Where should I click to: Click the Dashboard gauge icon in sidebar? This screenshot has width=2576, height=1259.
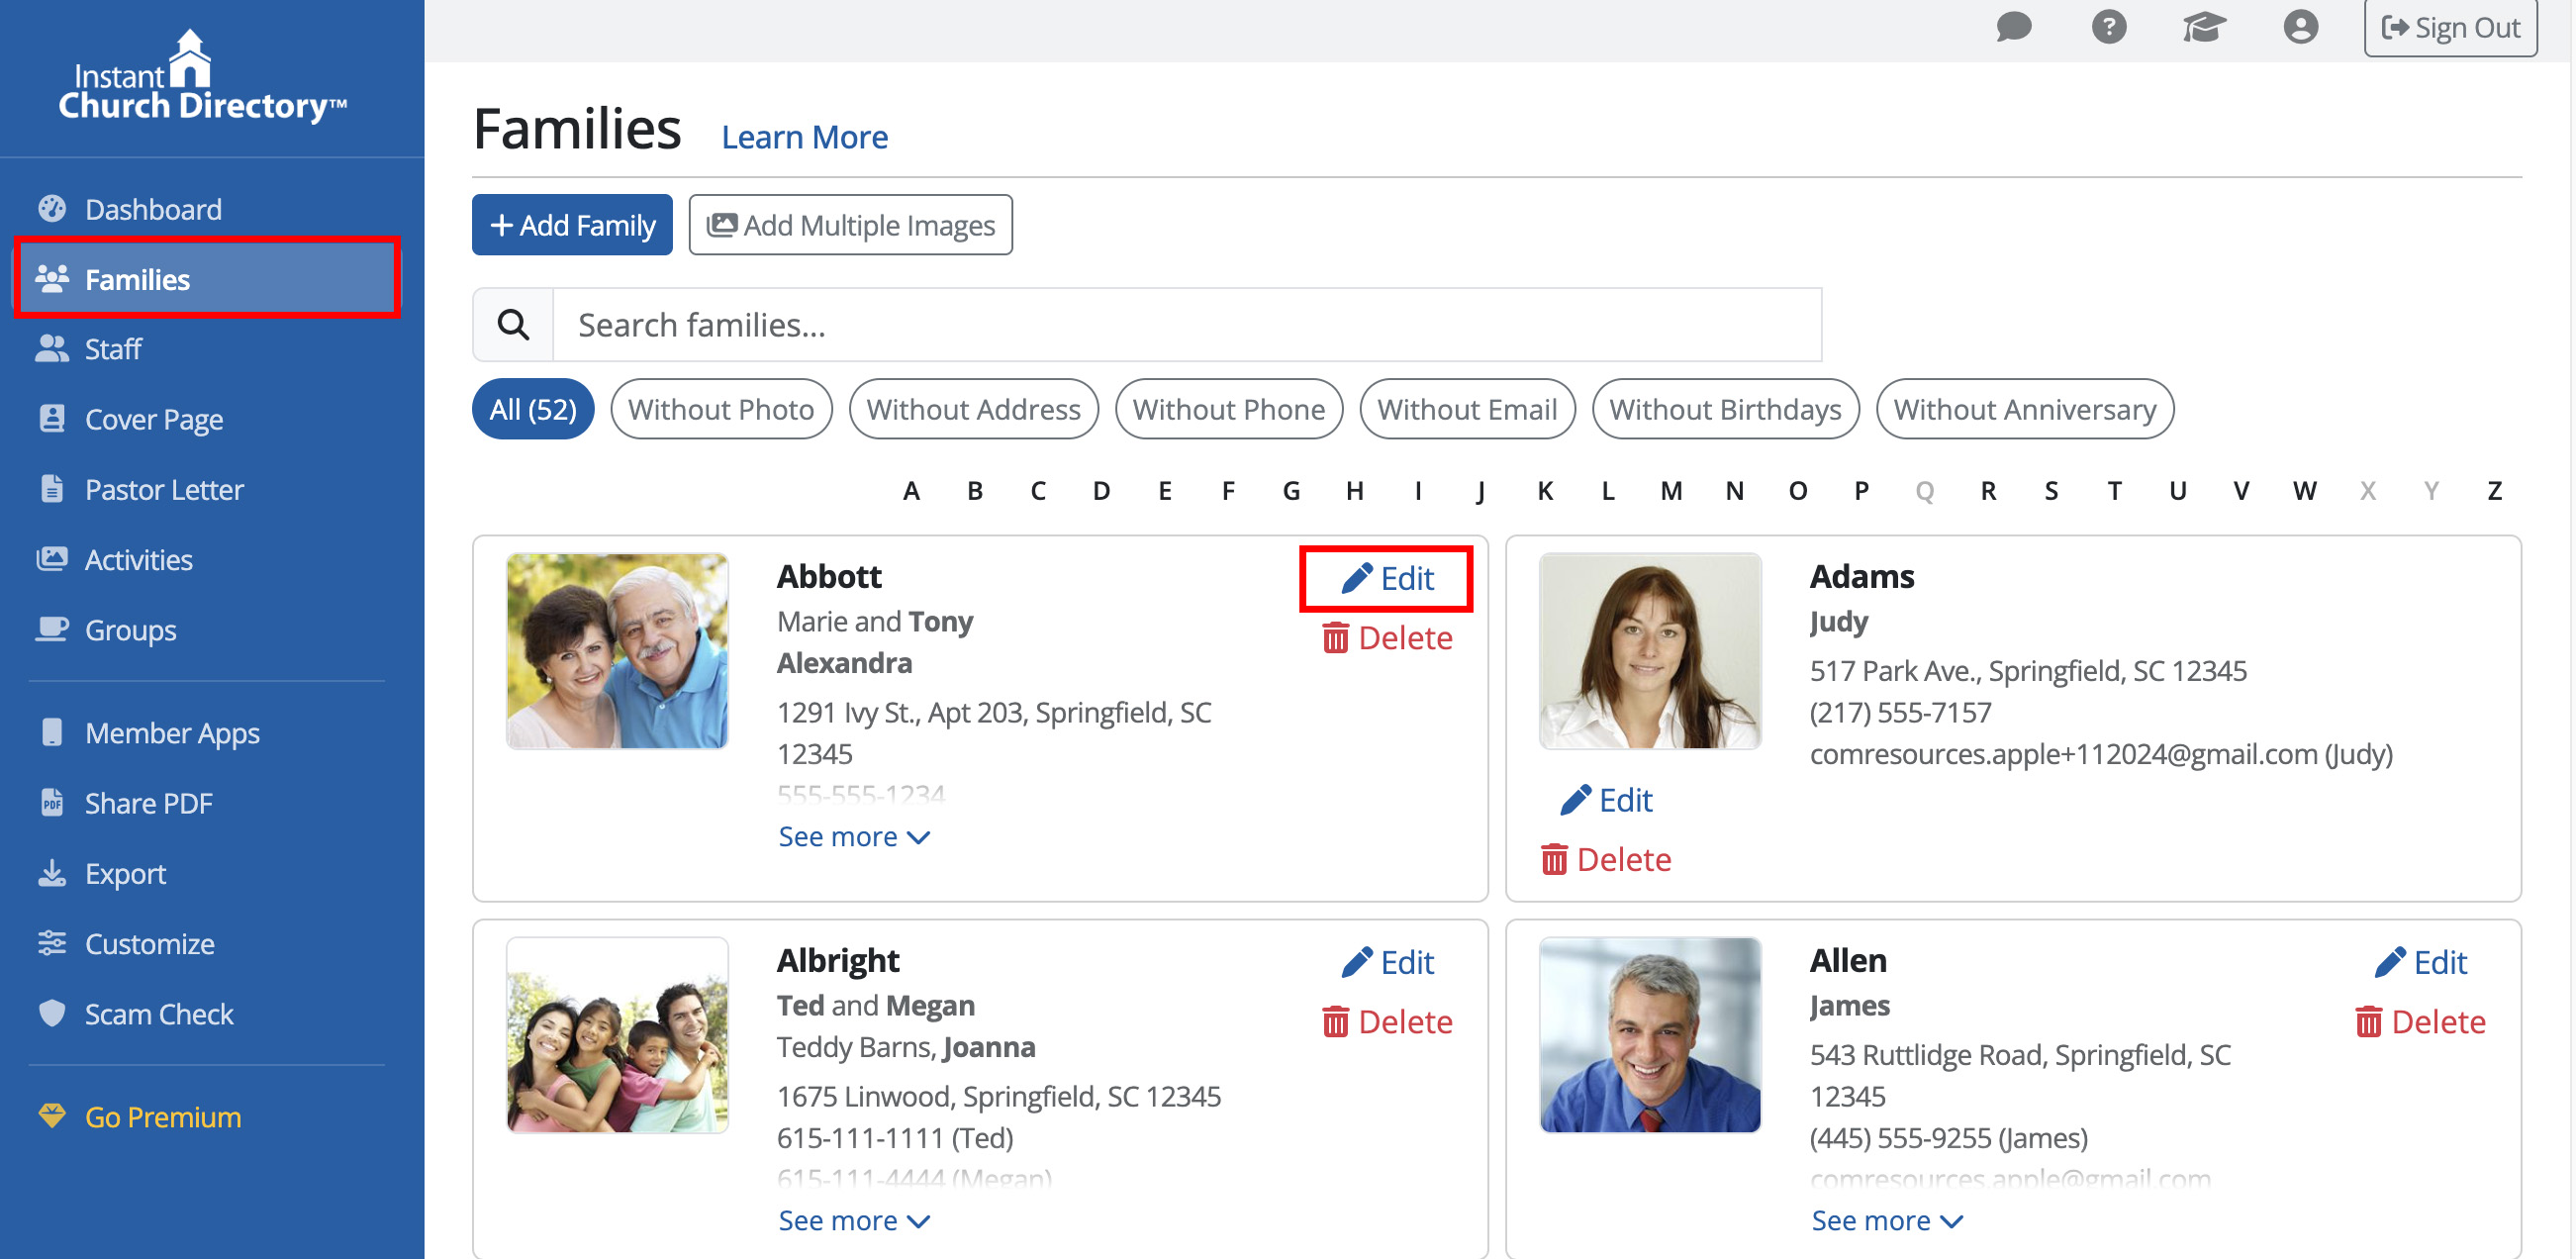pos(52,209)
